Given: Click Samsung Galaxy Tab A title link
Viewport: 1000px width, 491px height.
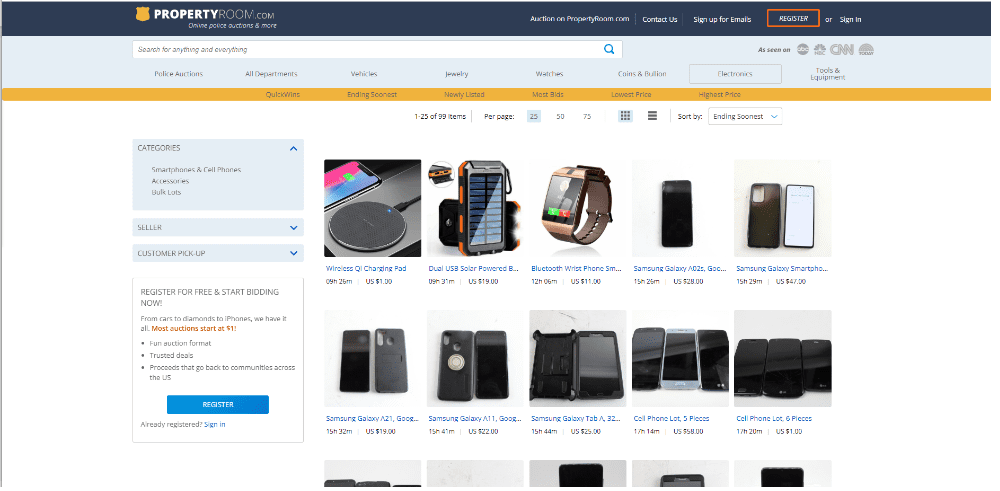Looking at the screenshot, I should pos(577,419).
